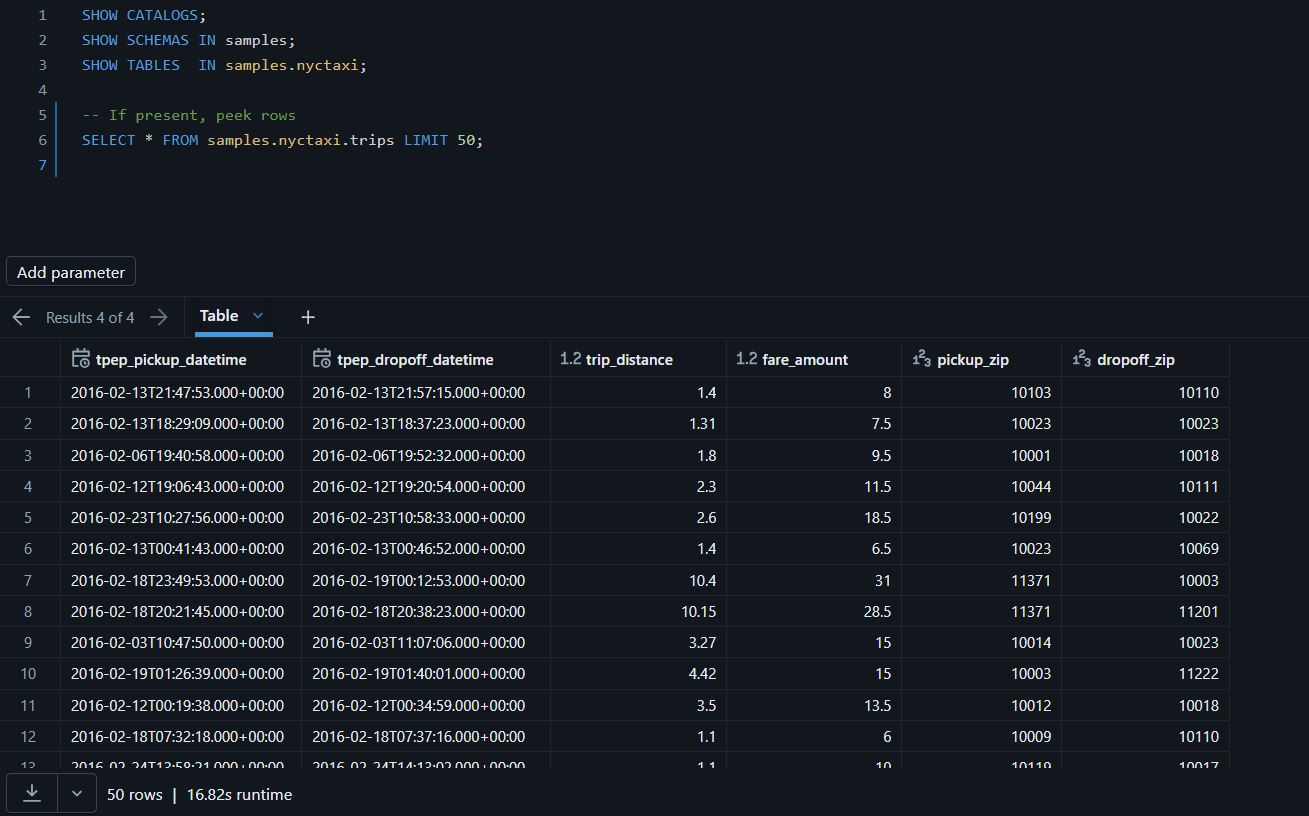Image resolution: width=1309 pixels, height=816 pixels.
Task: Go to previous result with left arrow
Action: [21, 317]
